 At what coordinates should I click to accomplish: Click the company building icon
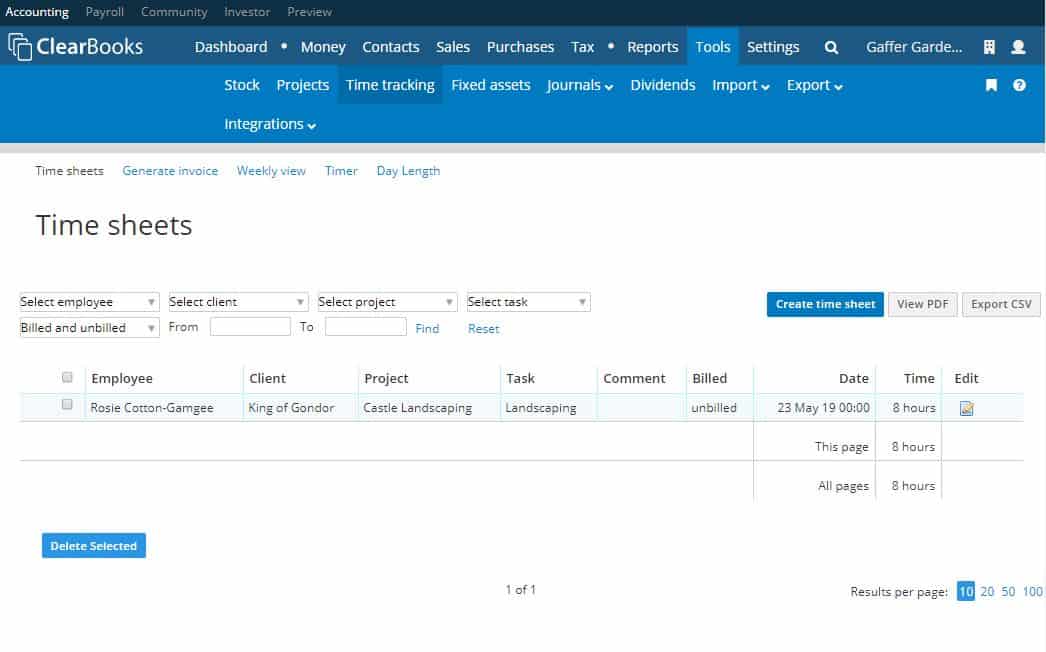989,47
